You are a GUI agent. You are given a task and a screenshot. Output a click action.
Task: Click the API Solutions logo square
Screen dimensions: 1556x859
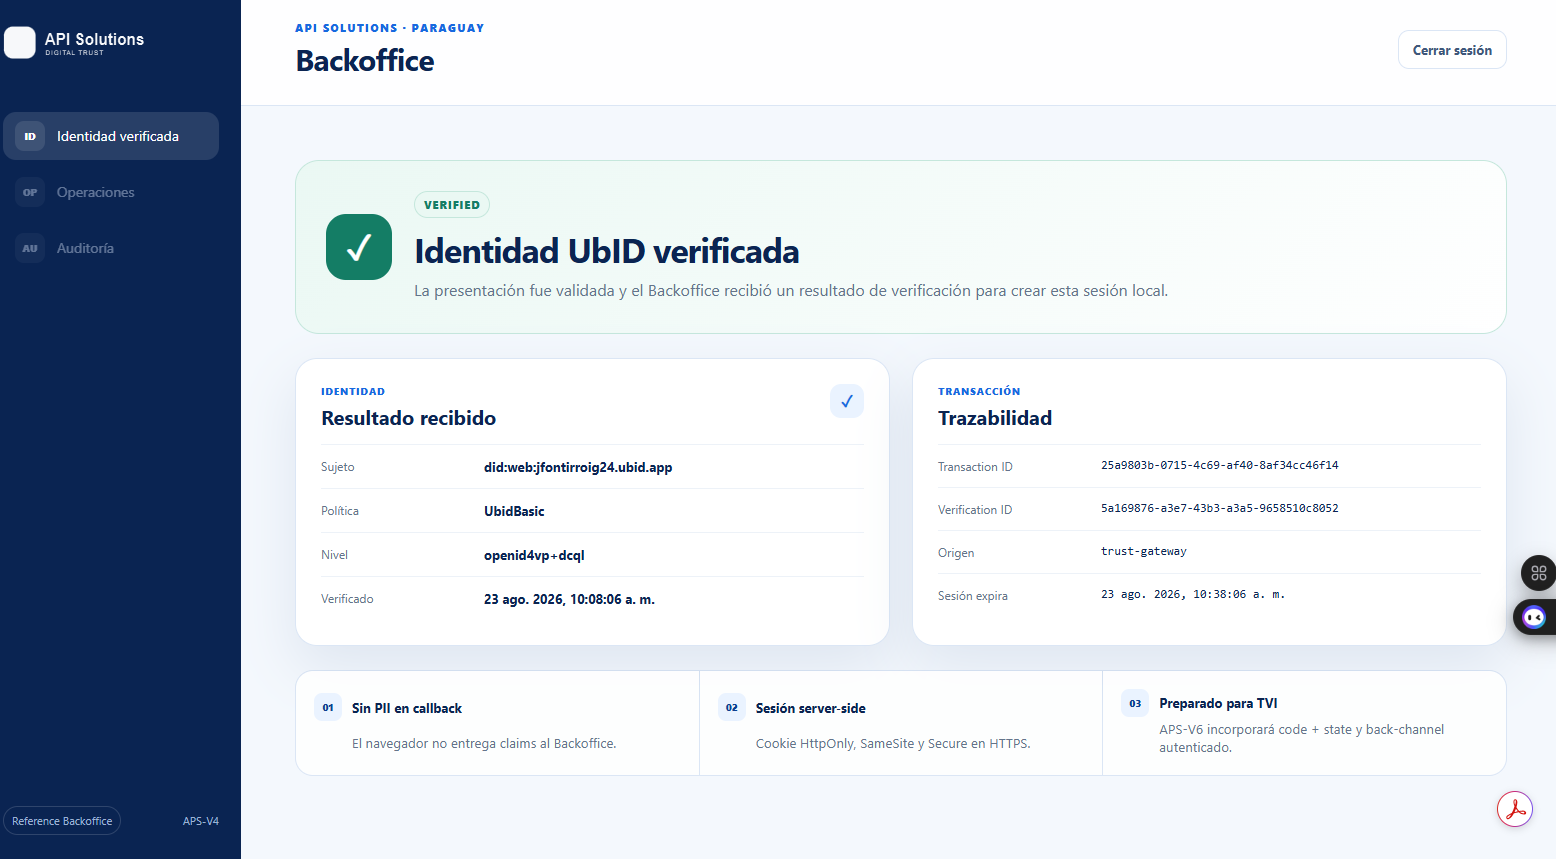coord(20,43)
